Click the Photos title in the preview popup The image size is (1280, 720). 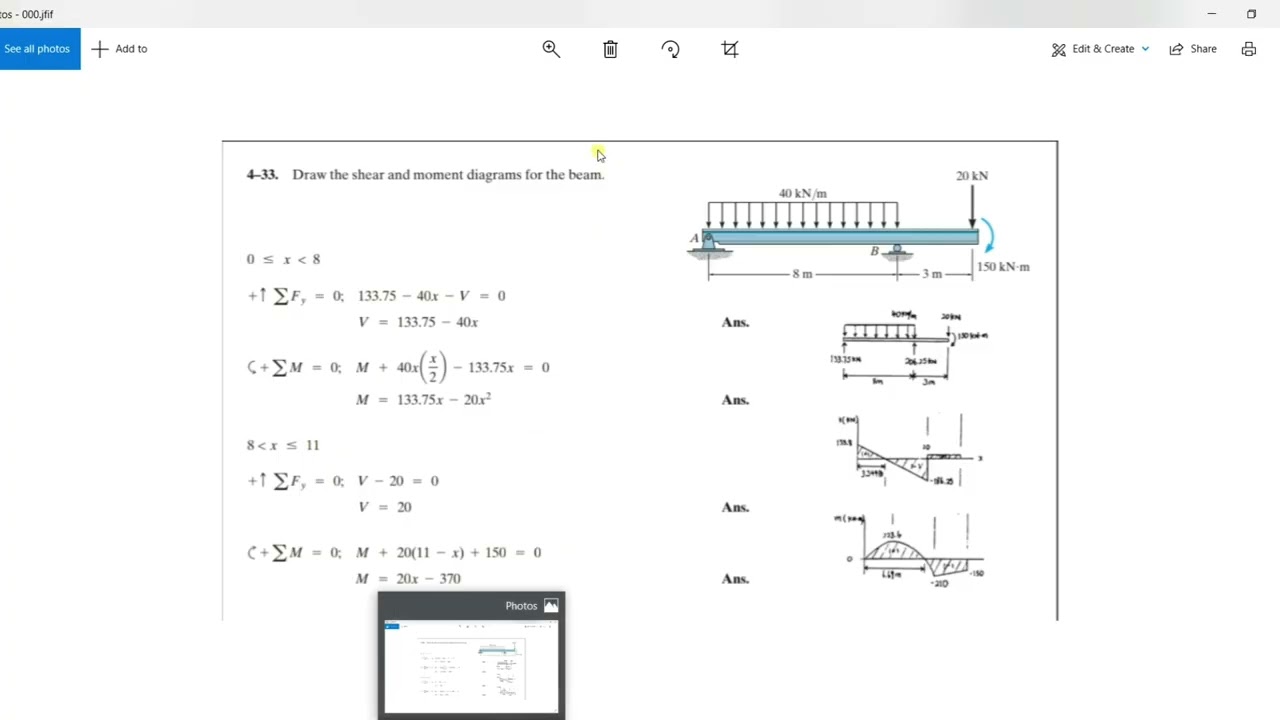(x=521, y=605)
